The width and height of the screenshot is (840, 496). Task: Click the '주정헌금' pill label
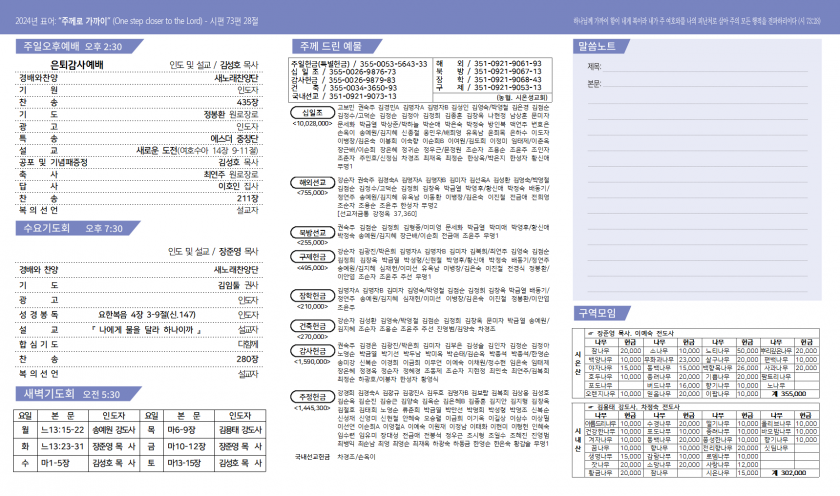tap(312, 397)
